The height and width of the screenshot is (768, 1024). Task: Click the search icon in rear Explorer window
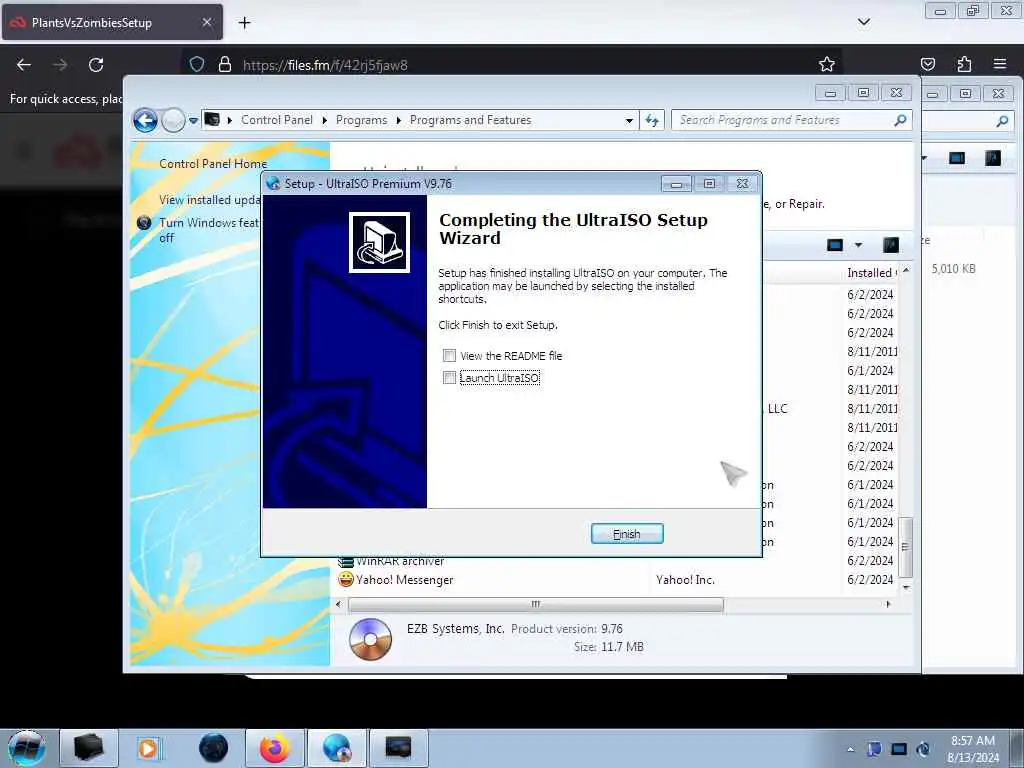tap(1002, 121)
